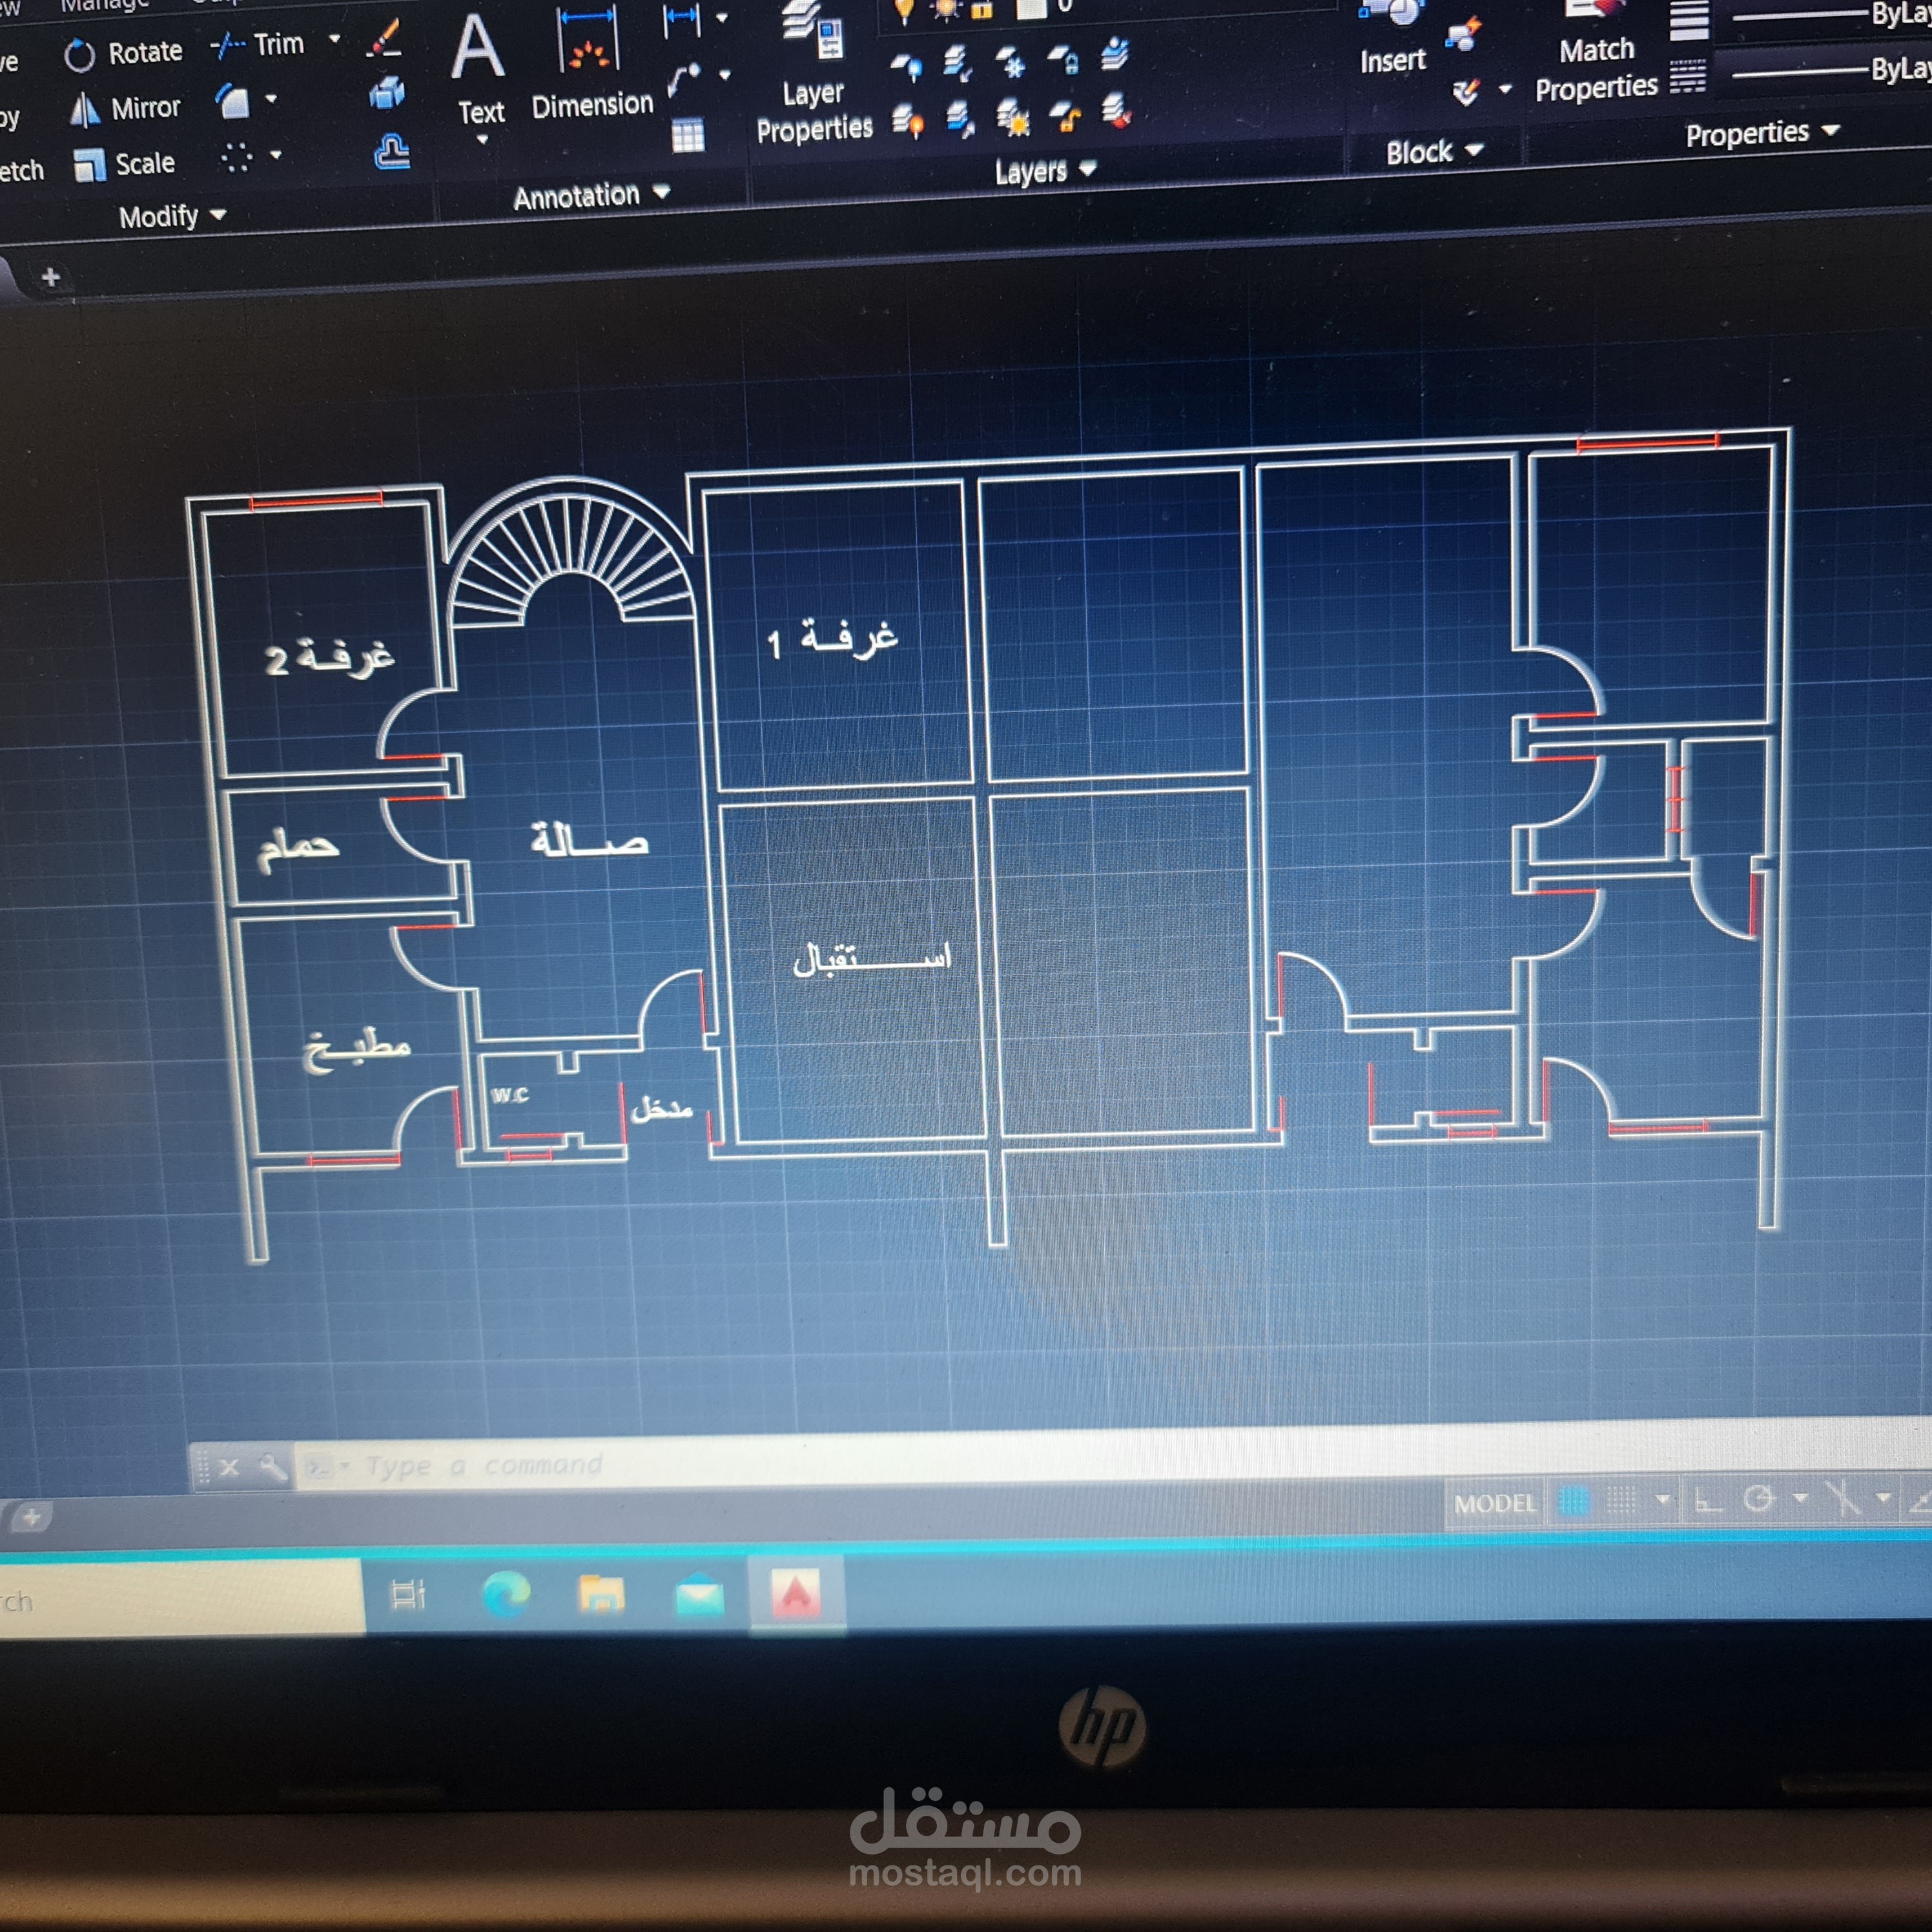Open the Fillet dropdown arrow
Image resolution: width=1932 pixels, height=1932 pixels.
click(270, 99)
